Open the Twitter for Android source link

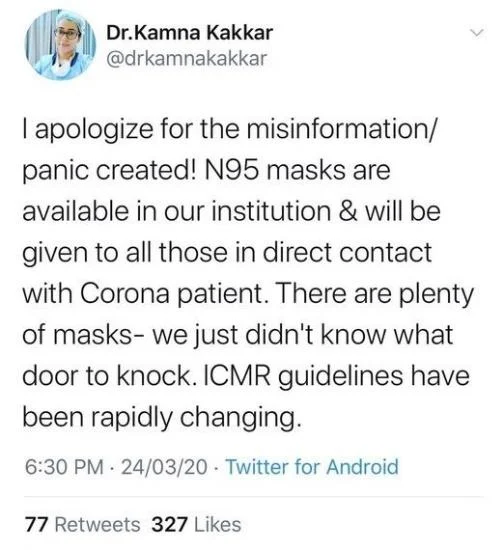(312, 467)
